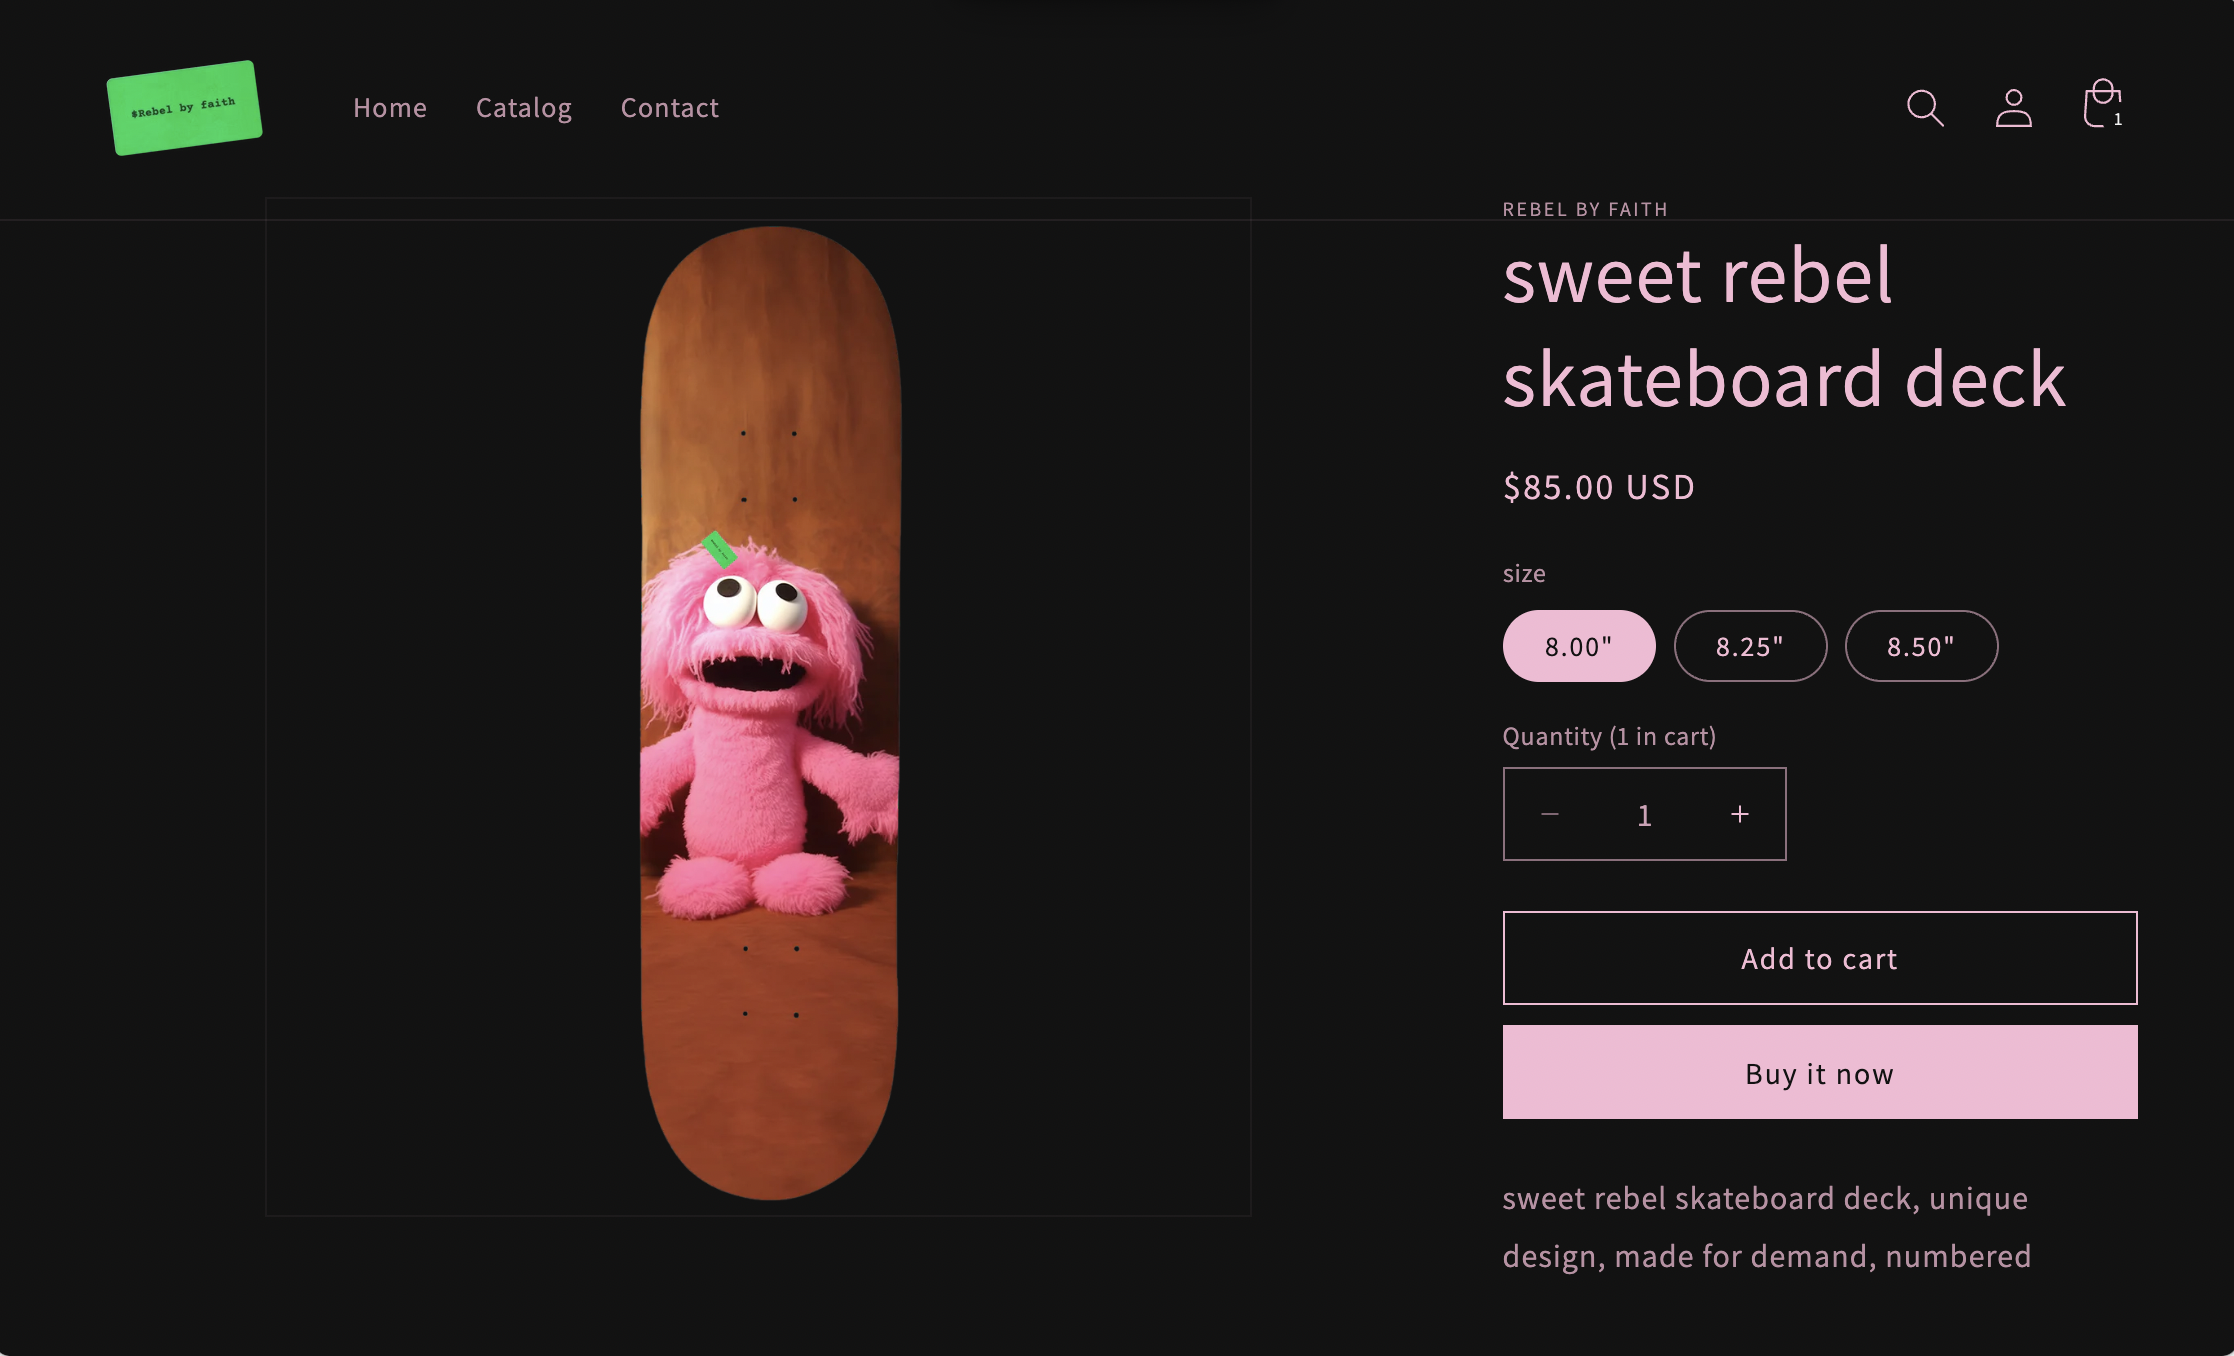Click the sweet rebel skateboard deck title
Image resolution: width=2234 pixels, height=1356 pixels.
pyautogui.click(x=1783, y=327)
